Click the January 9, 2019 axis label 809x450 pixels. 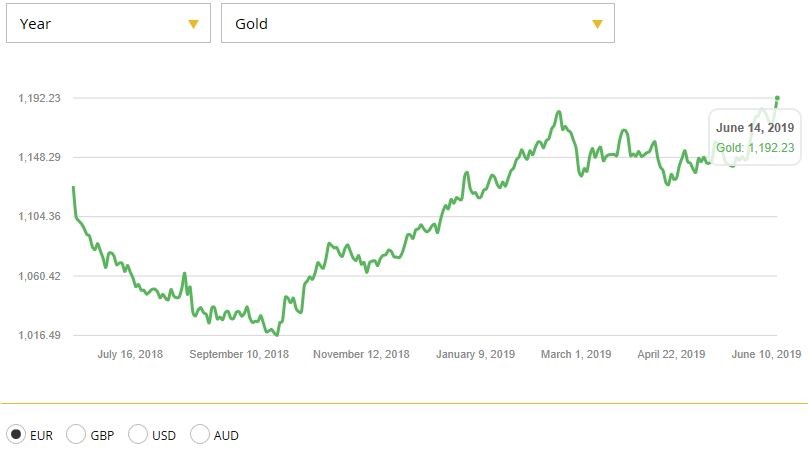[476, 354]
